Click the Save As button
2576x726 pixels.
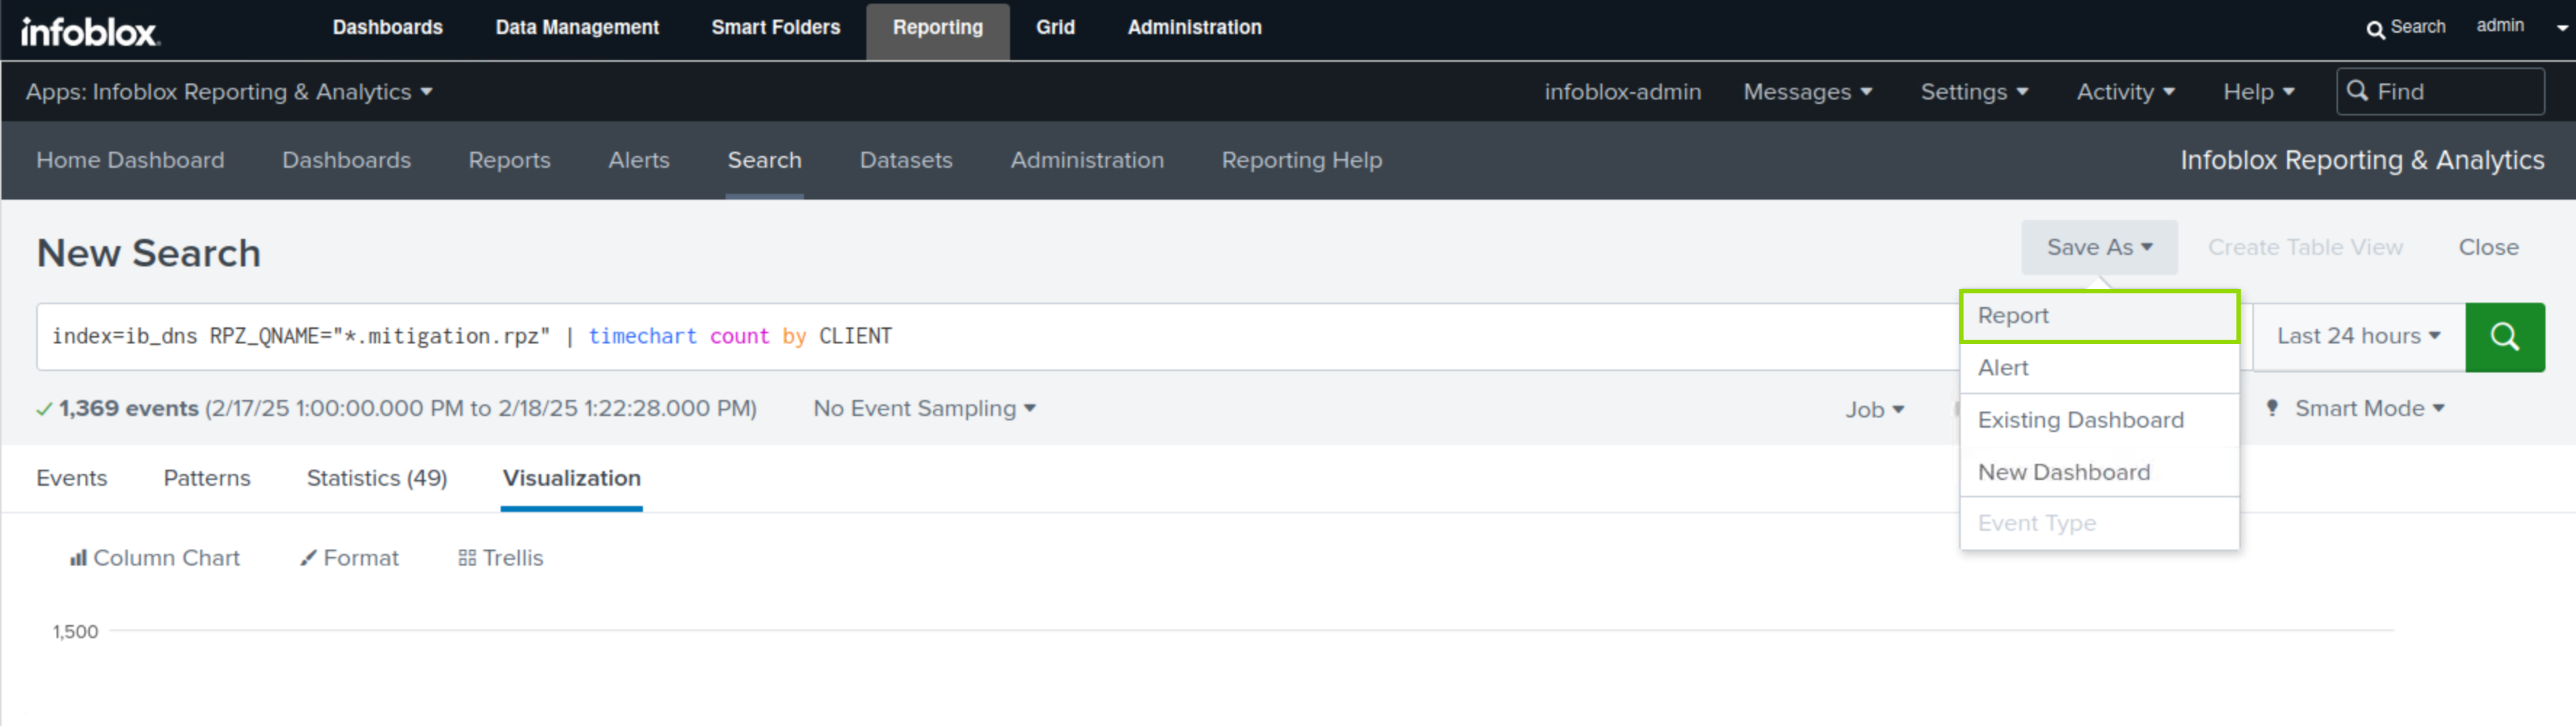pos(2098,247)
